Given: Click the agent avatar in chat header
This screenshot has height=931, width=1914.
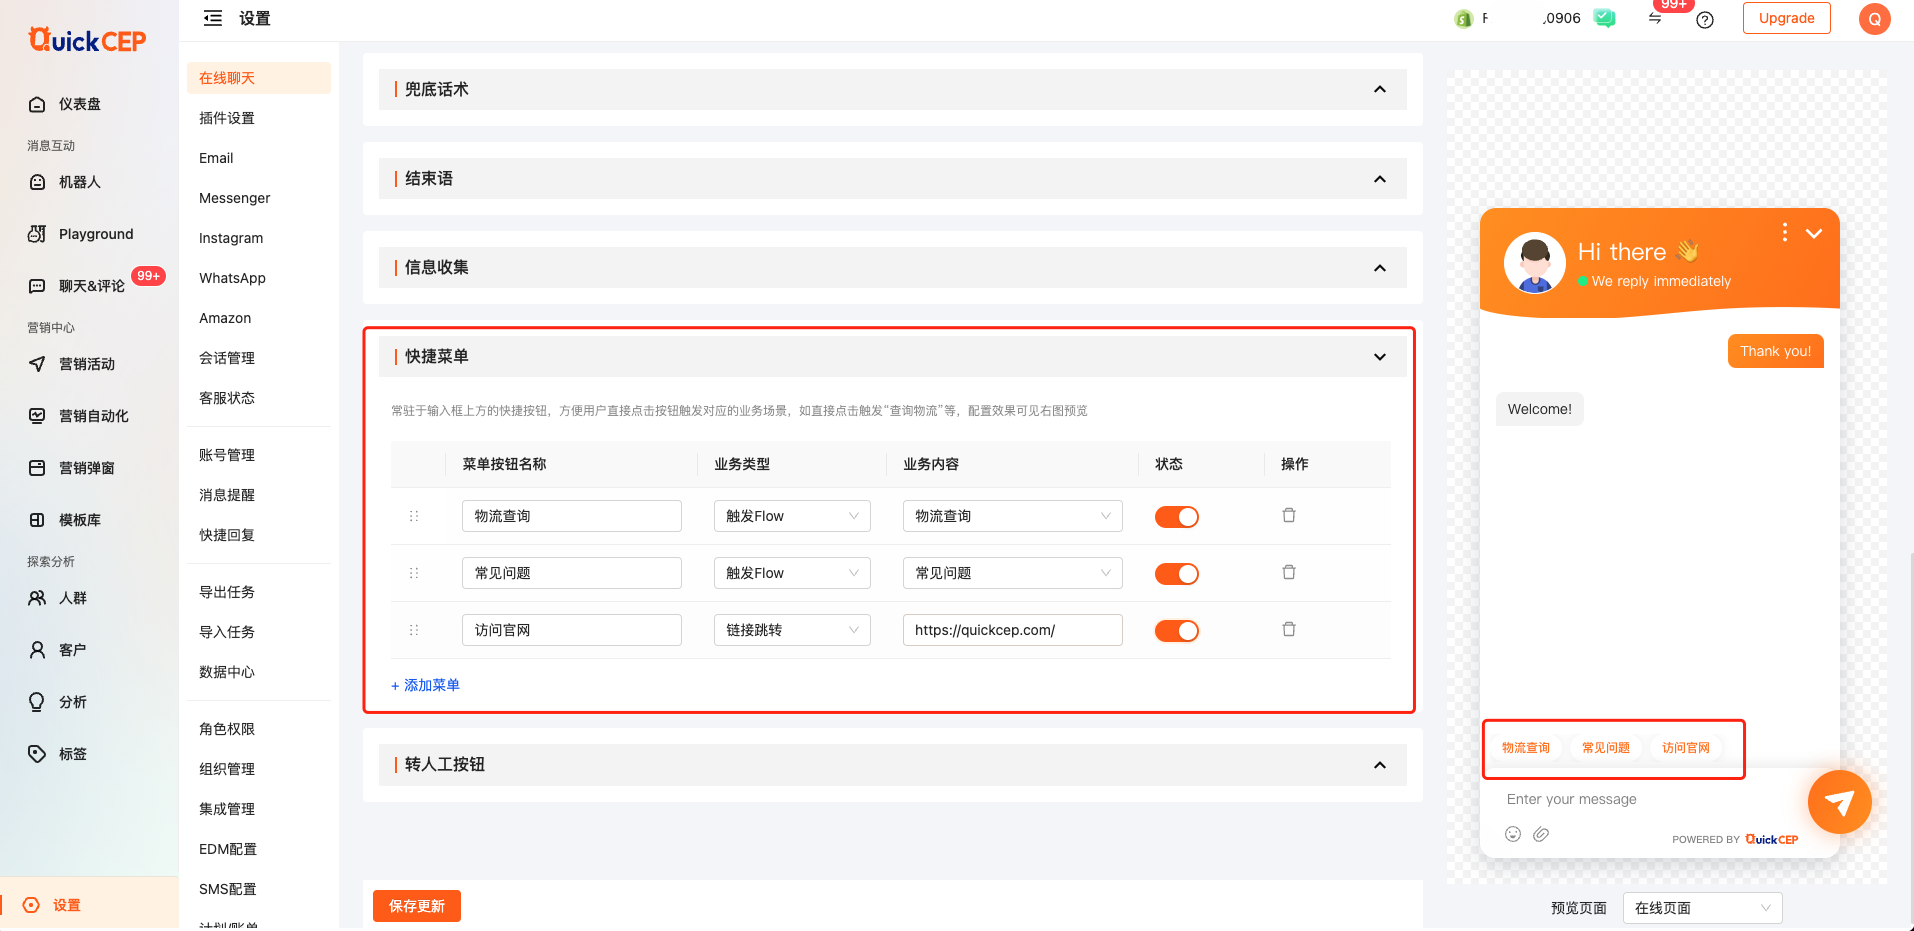Looking at the screenshot, I should point(1535,263).
